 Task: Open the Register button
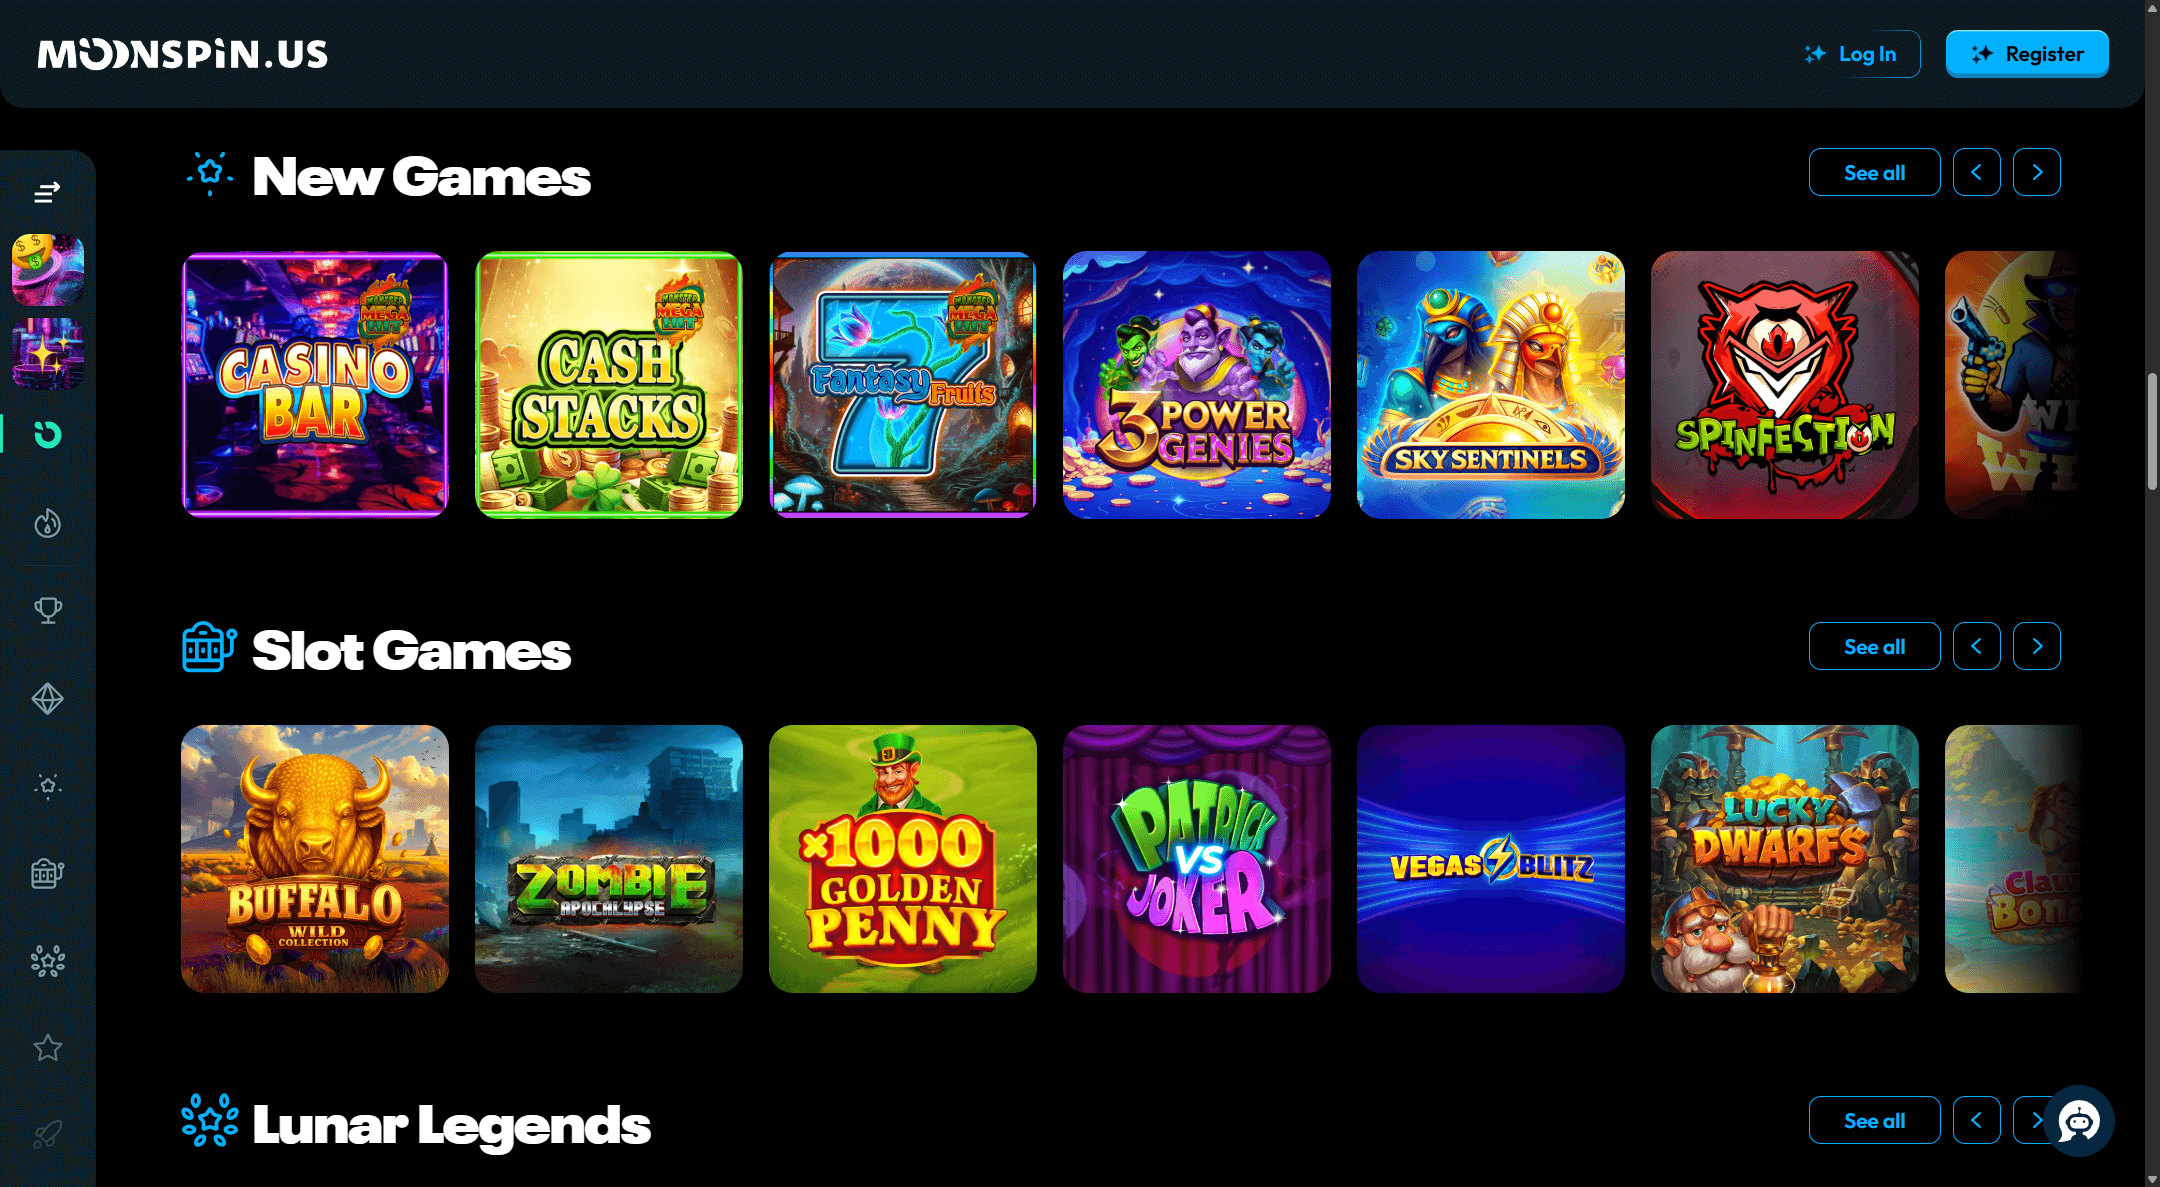[2027, 54]
